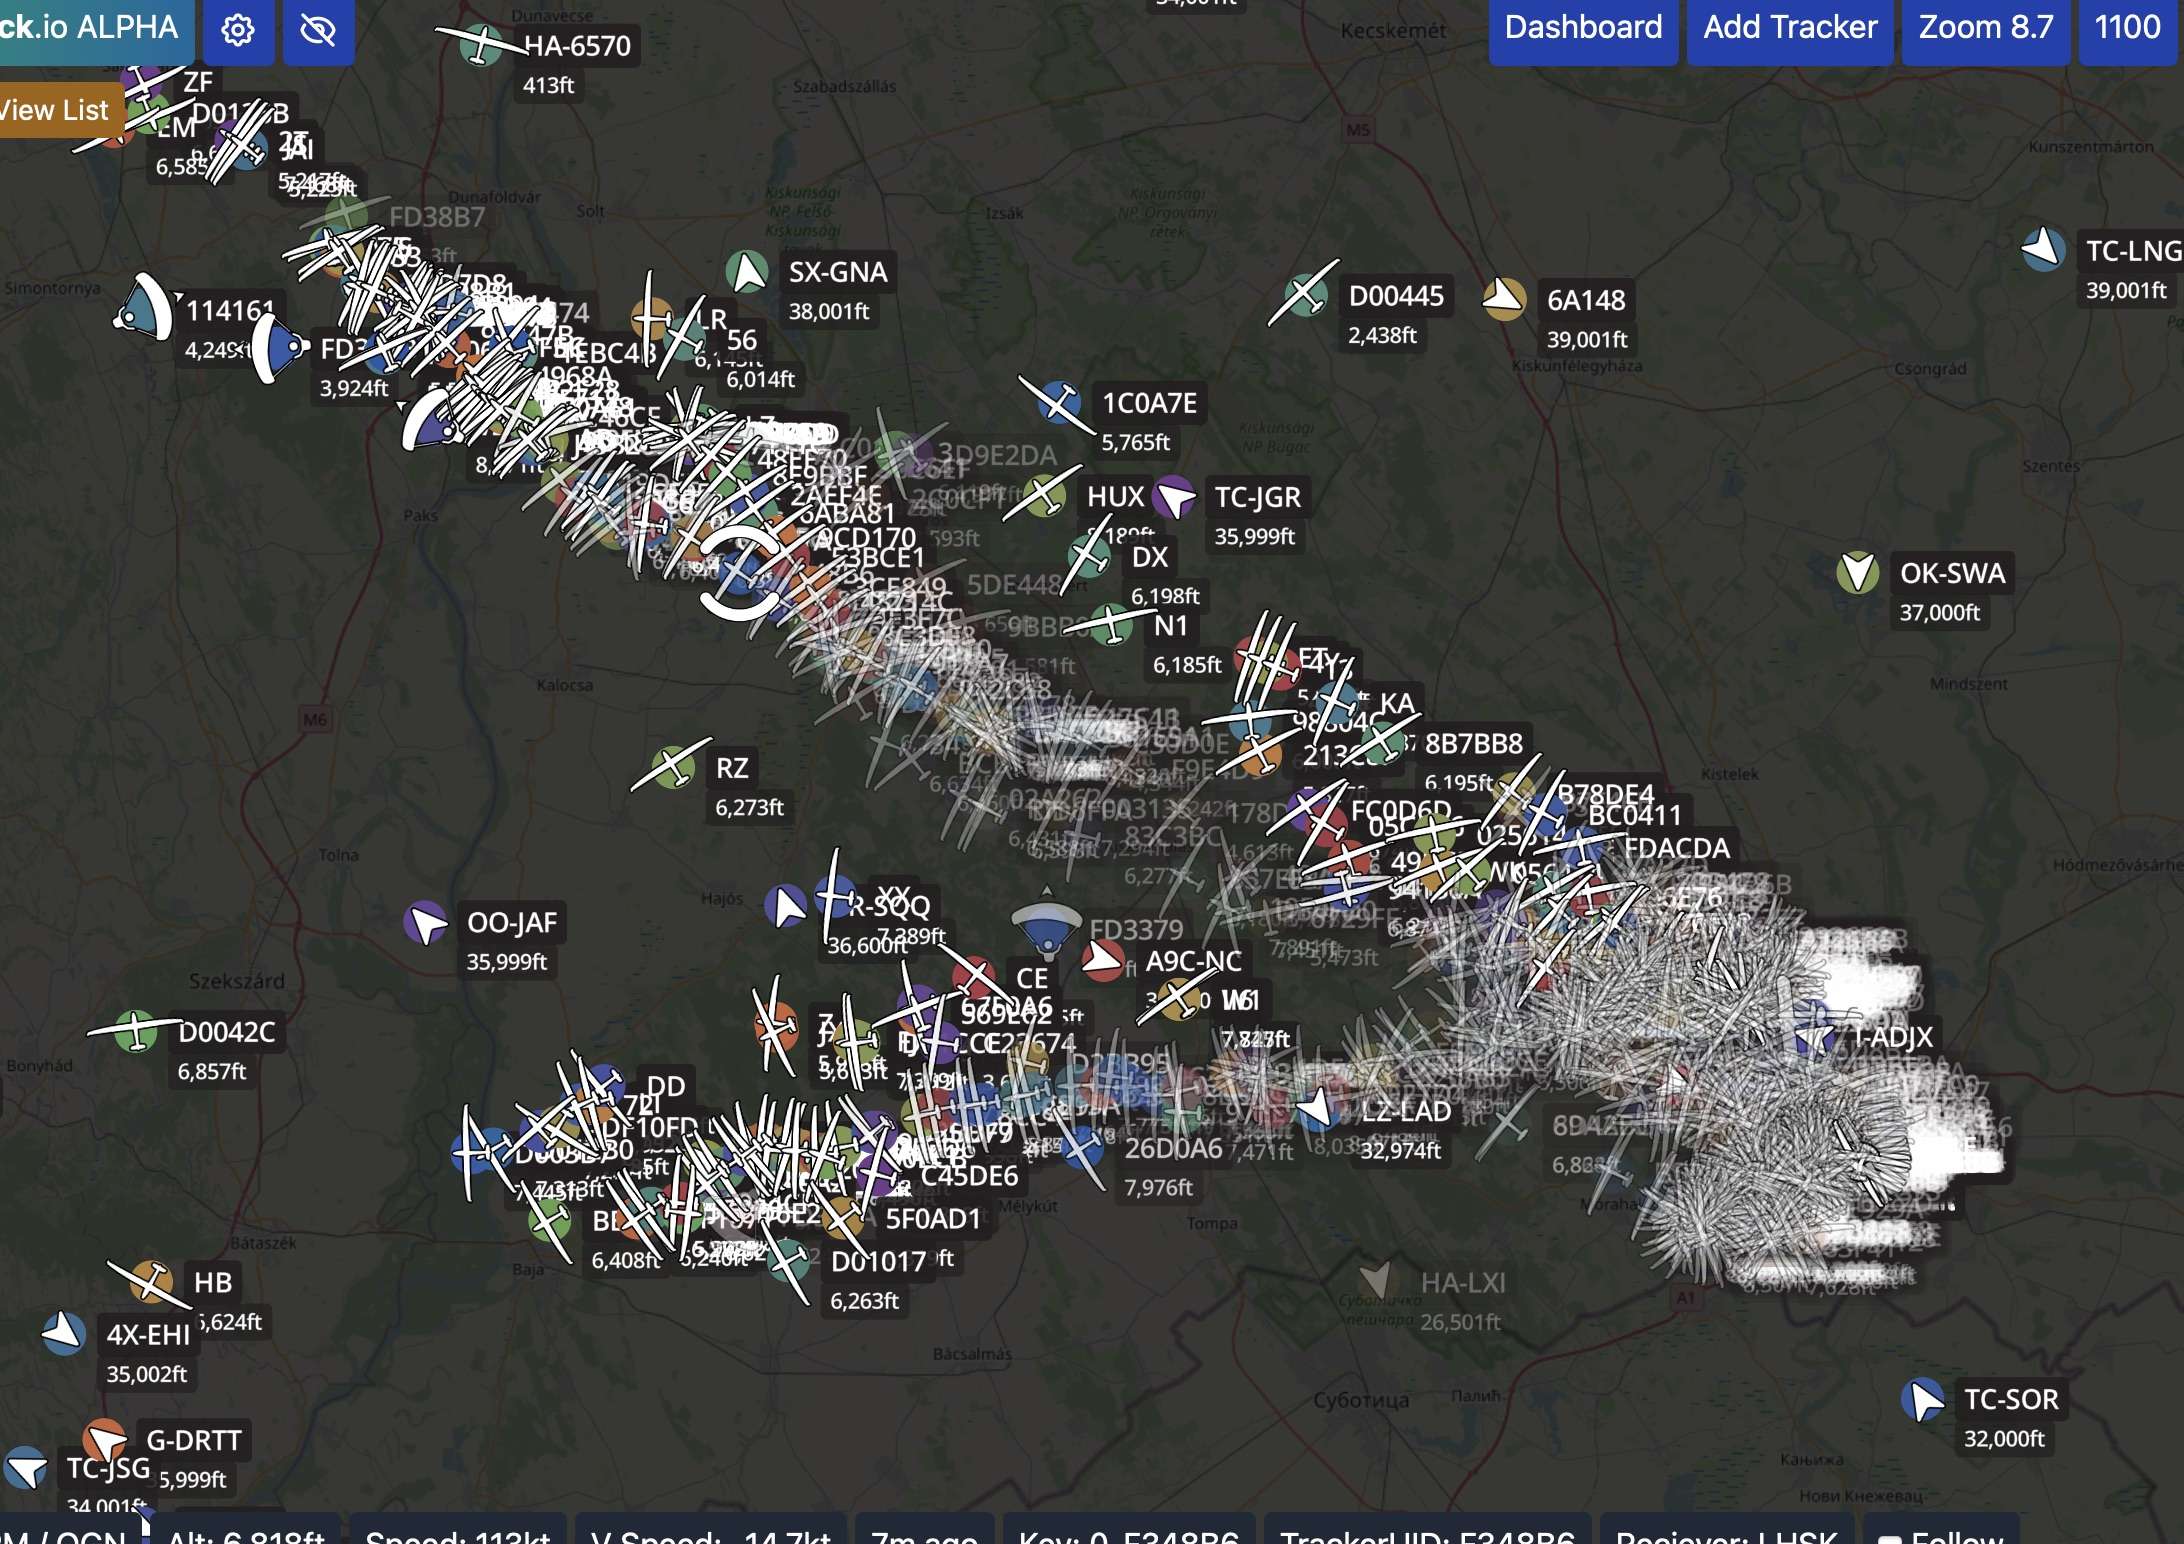The image size is (2184, 1544).
Task: Click the 6A148 aircraft marker
Action: [1504, 299]
